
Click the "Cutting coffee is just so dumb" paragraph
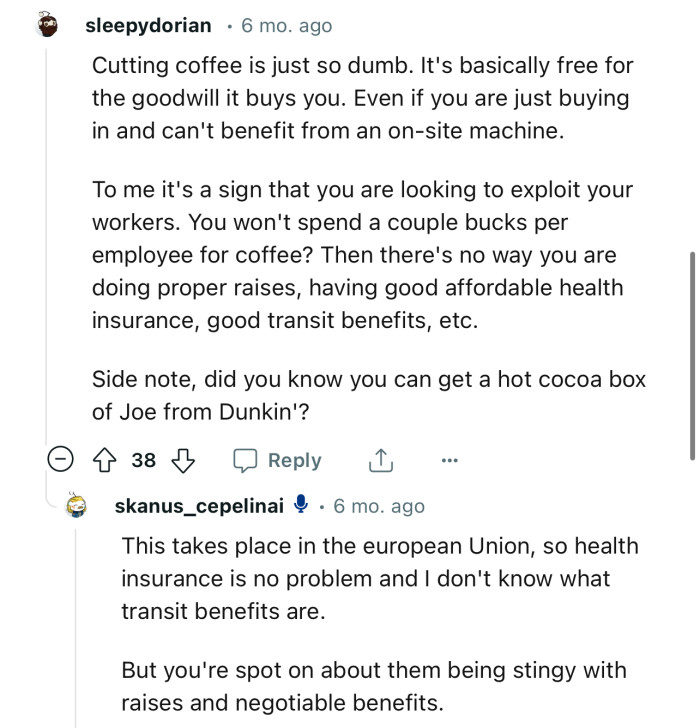click(362, 98)
